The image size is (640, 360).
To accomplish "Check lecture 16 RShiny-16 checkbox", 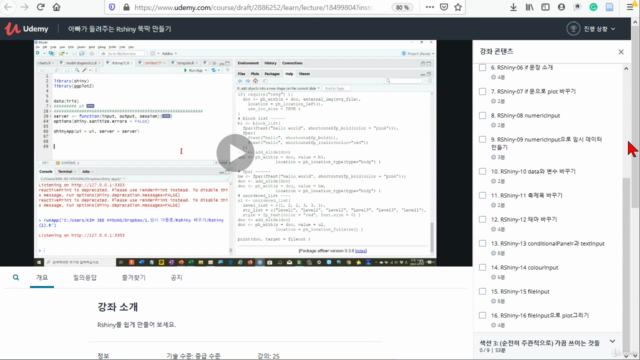I will [482, 316].
